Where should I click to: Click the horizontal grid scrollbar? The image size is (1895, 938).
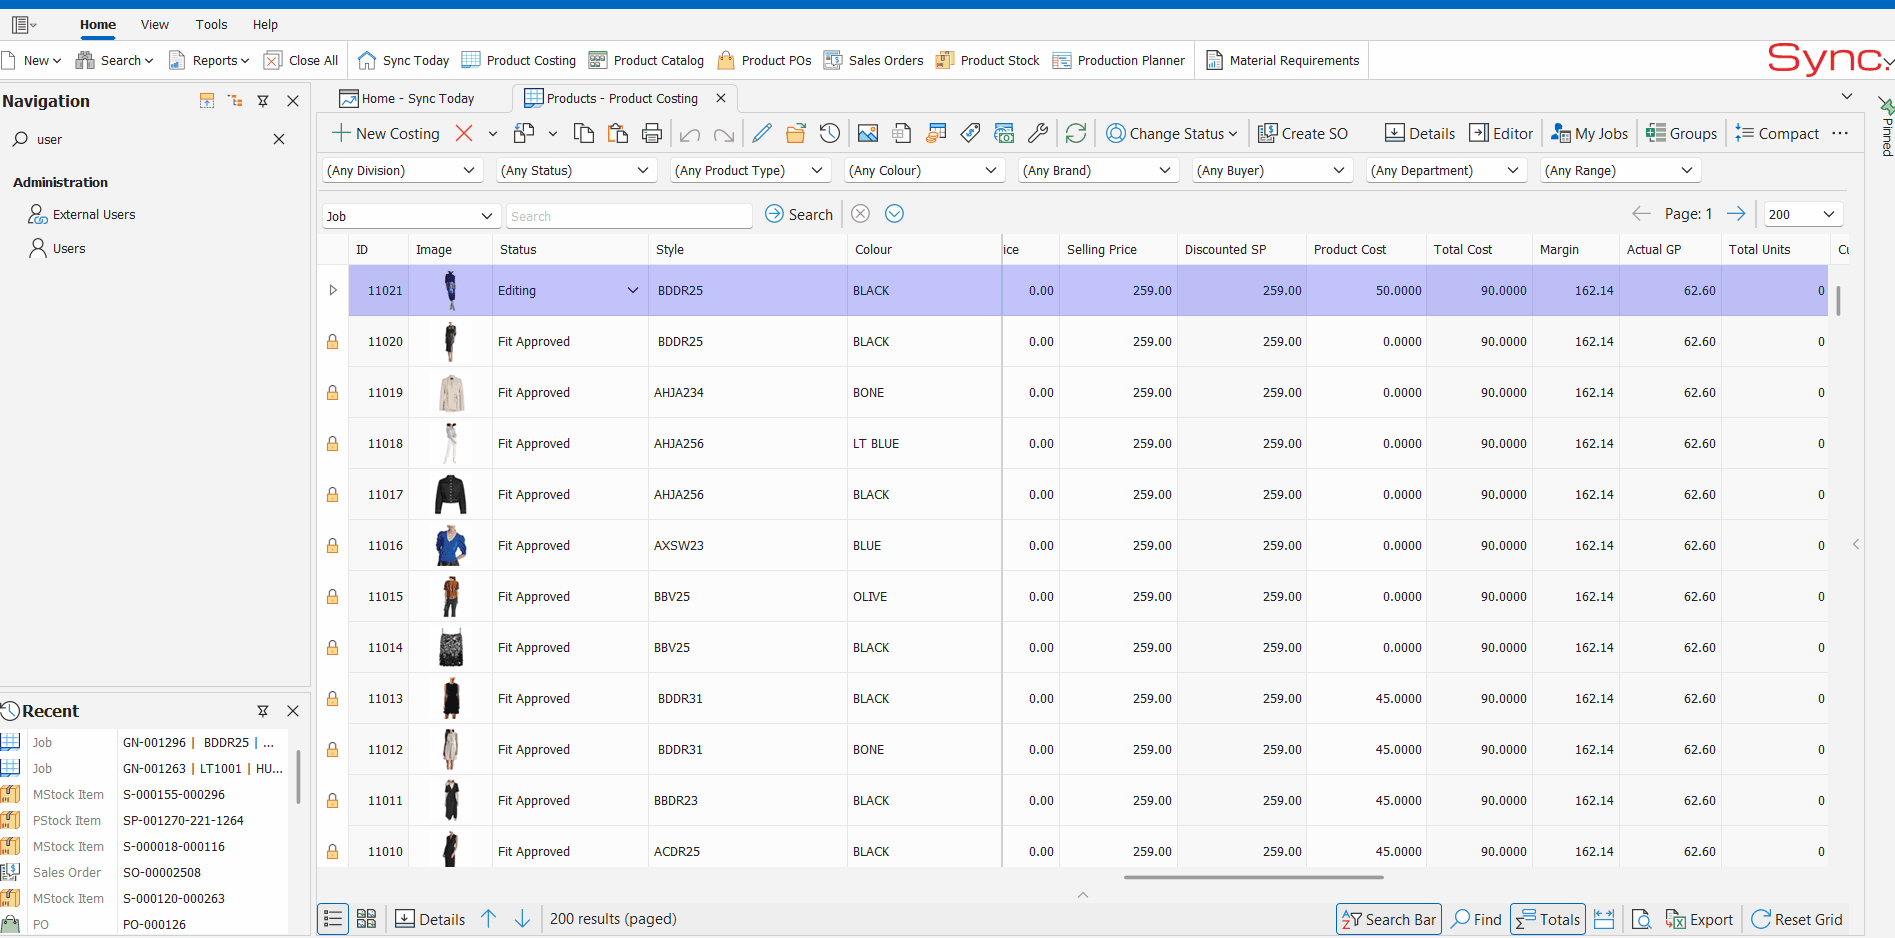(x=1253, y=877)
